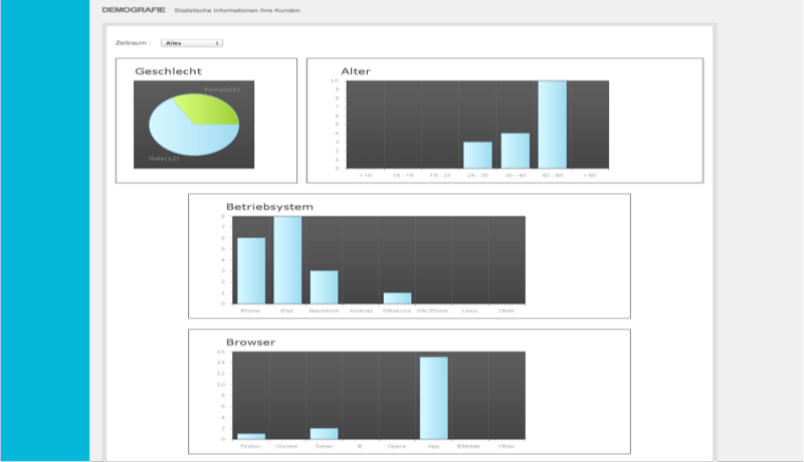
Task: Select the 40-50 age bar in Alter
Action: pyautogui.click(x=552, y=124)
